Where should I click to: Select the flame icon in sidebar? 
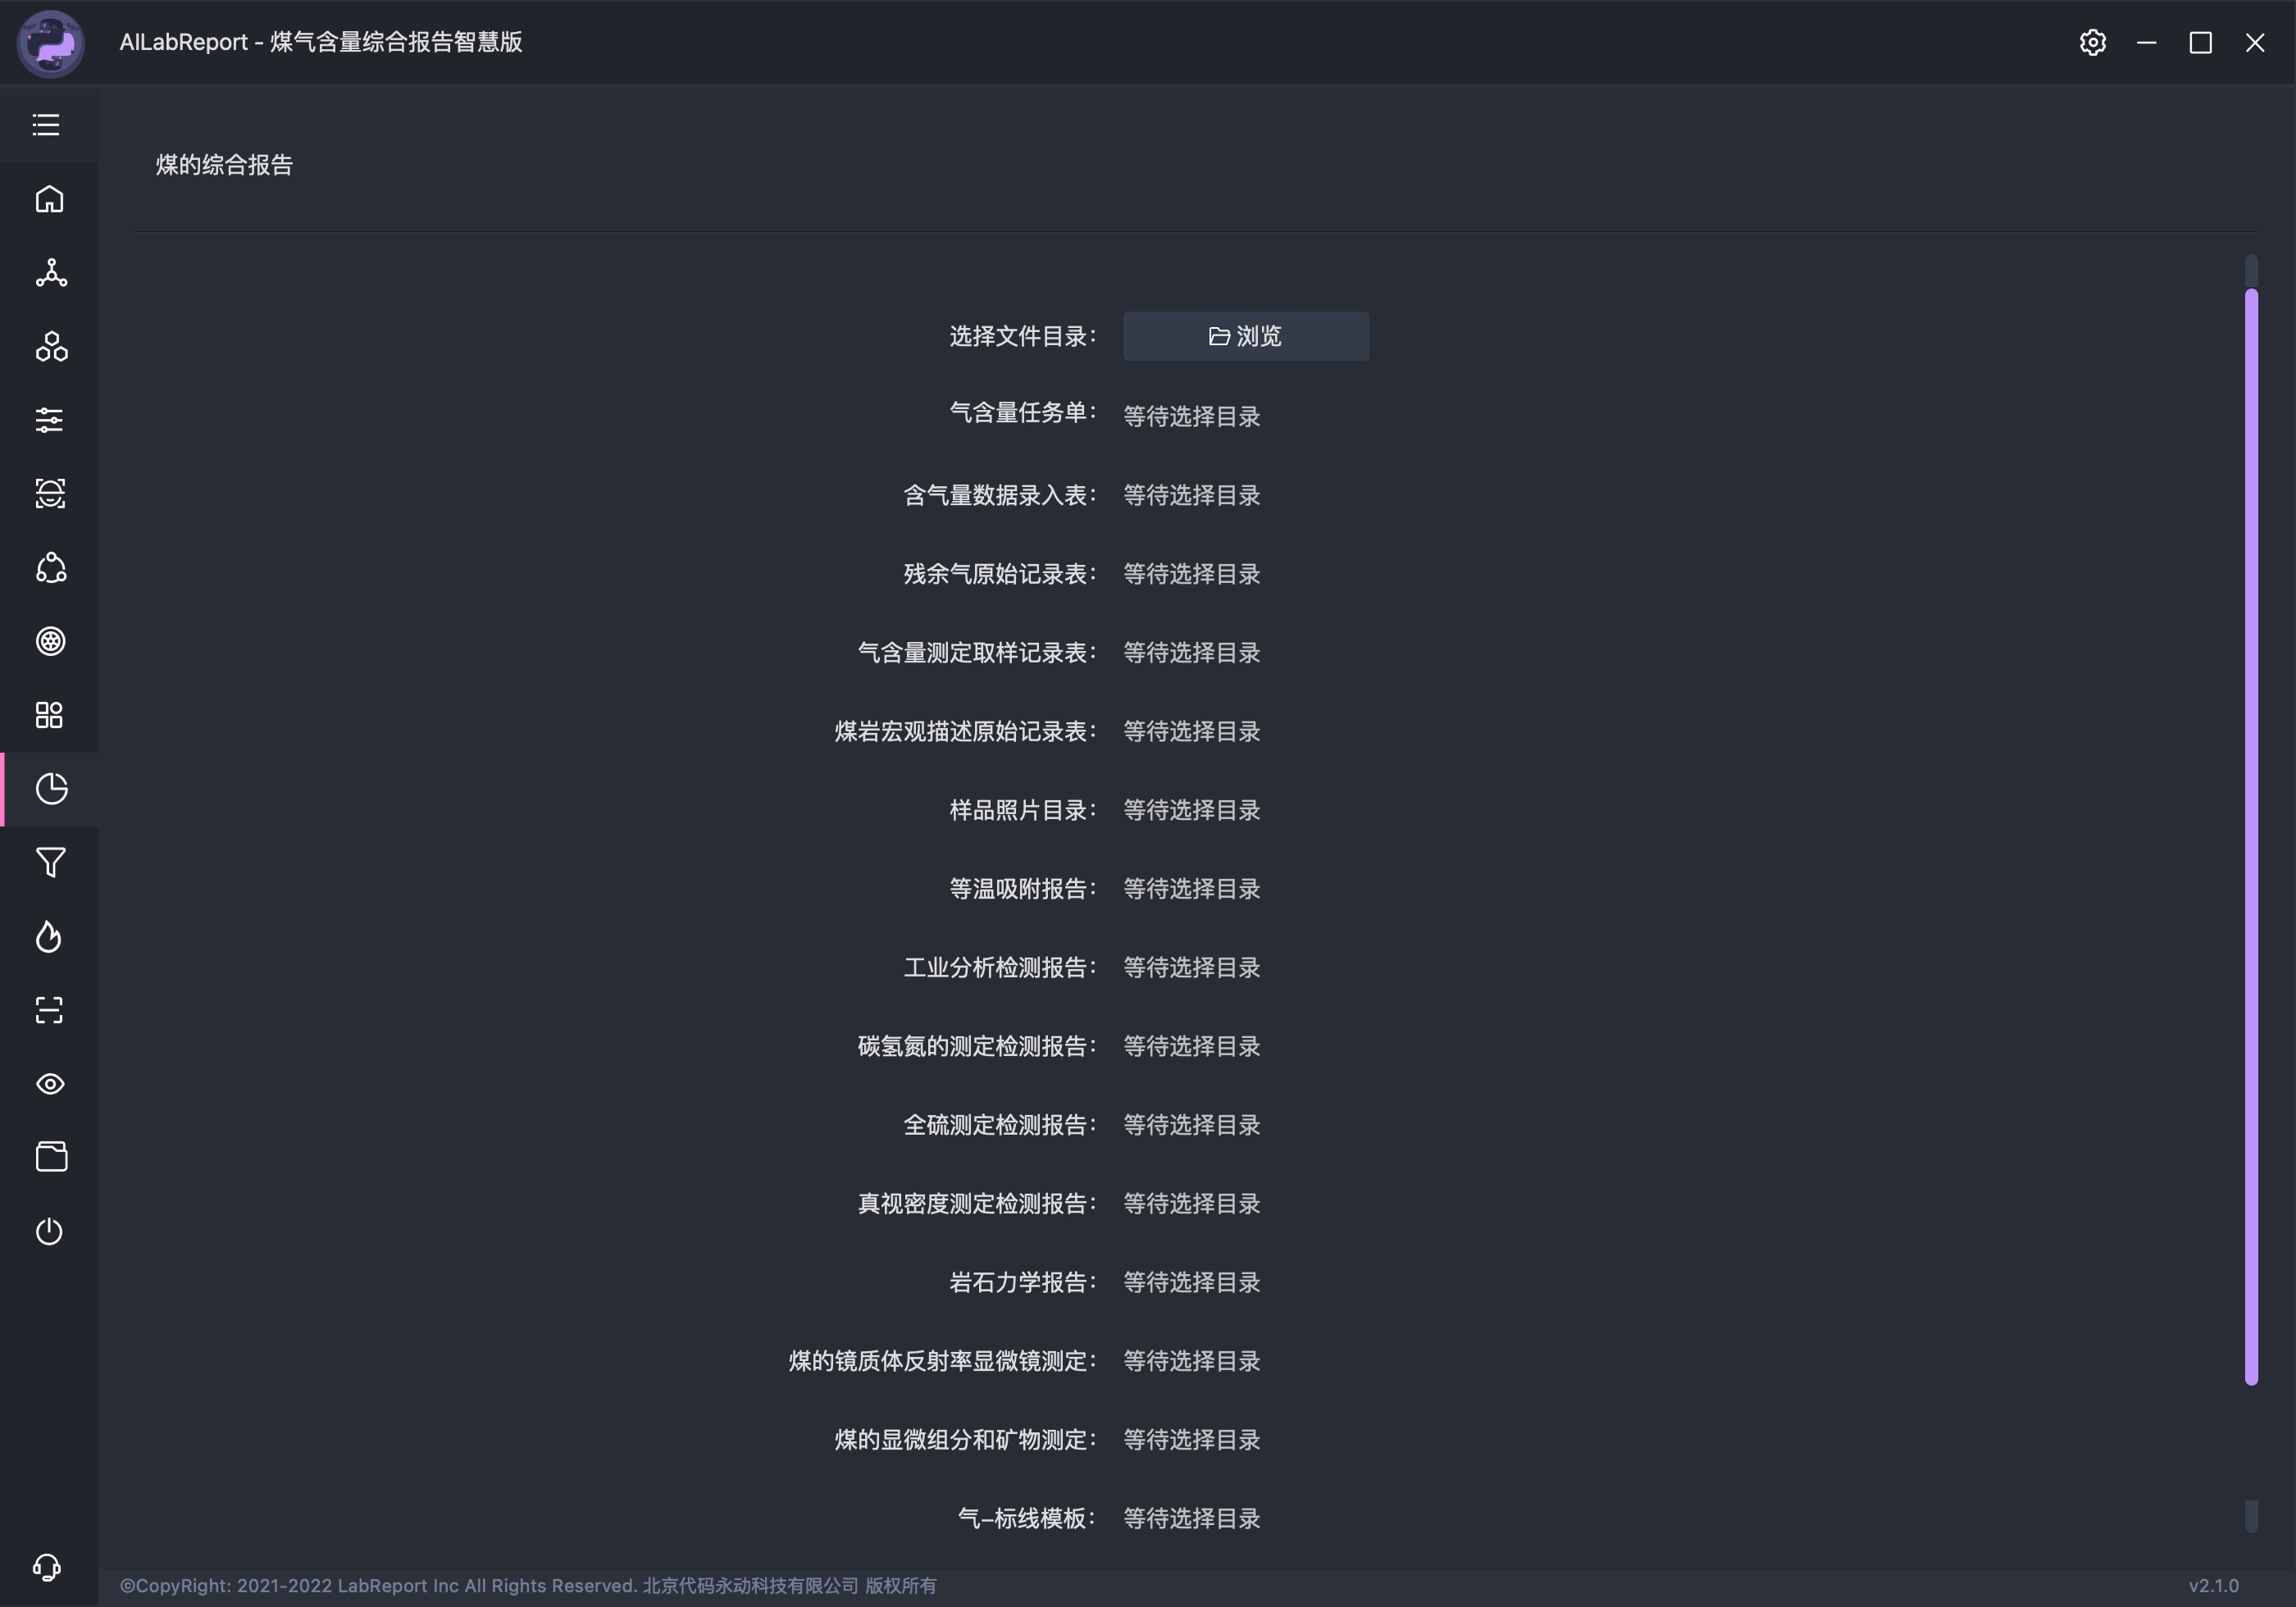click(x=49, y=937)
